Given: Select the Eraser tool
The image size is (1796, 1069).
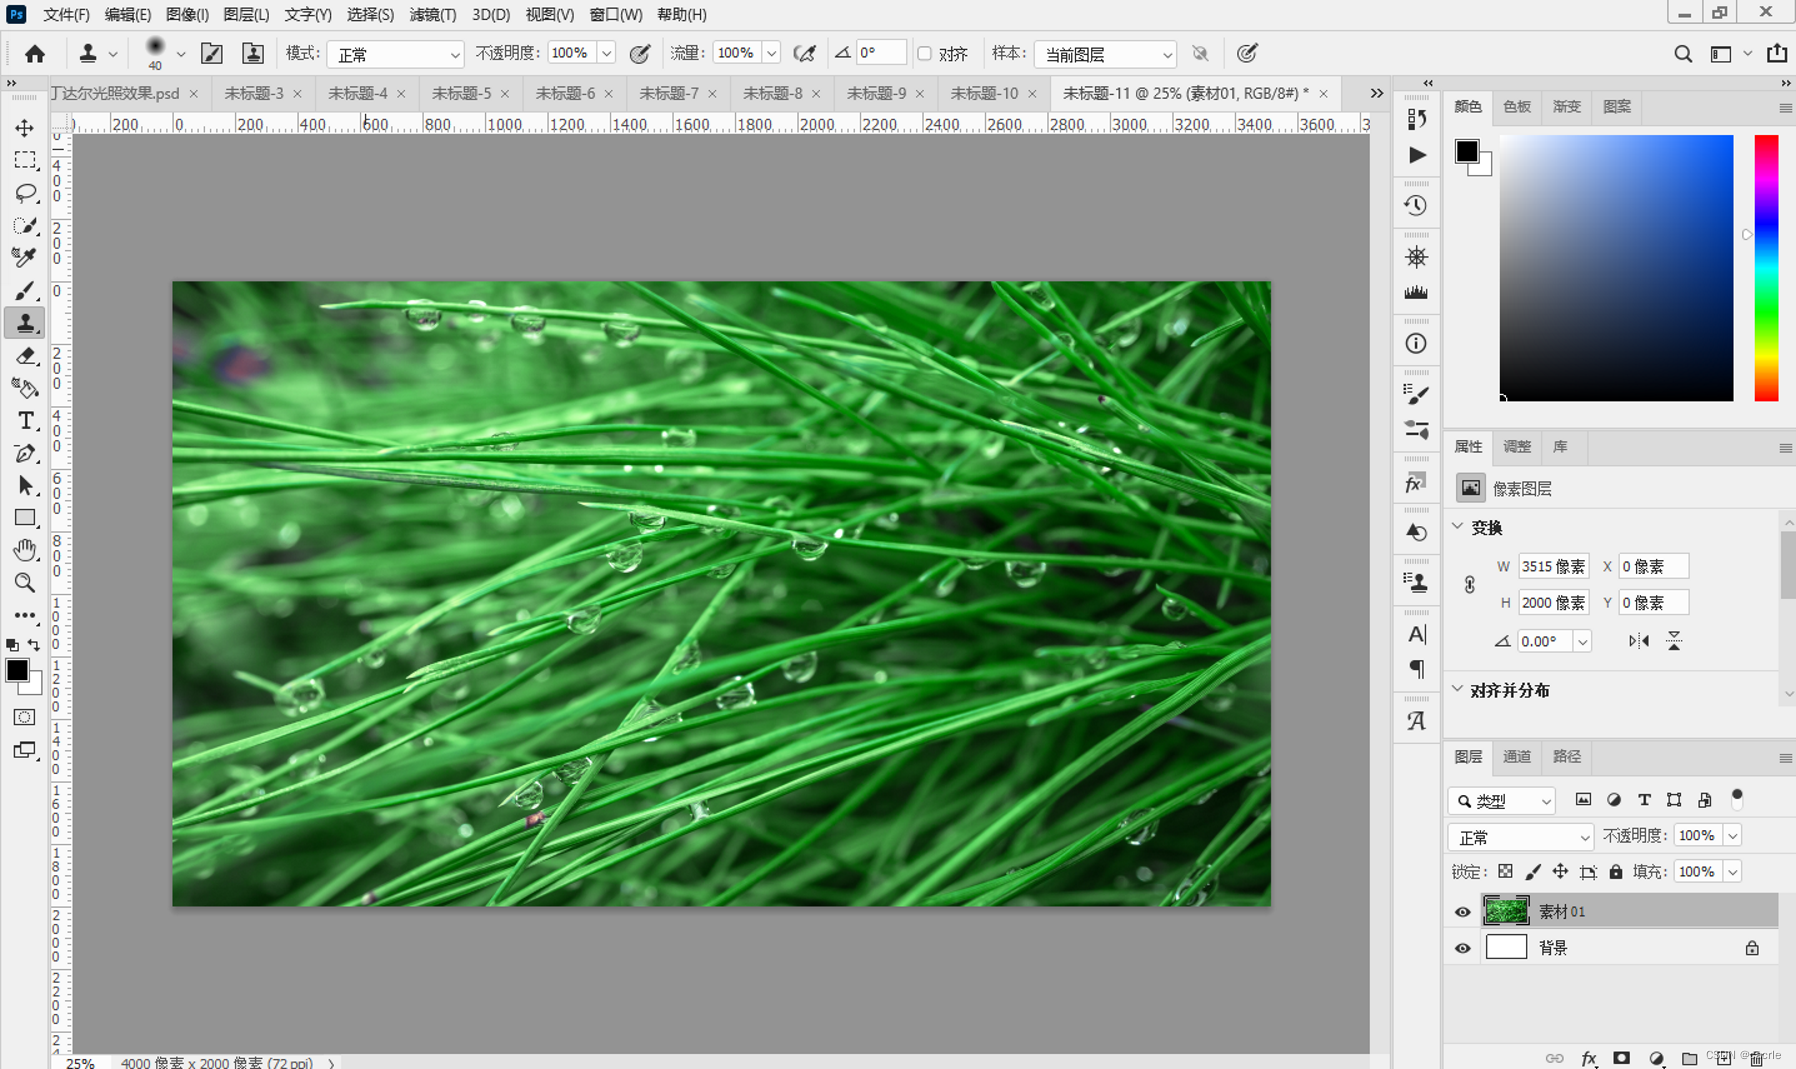Looking at the screenshot, I should tap(25, 356).
